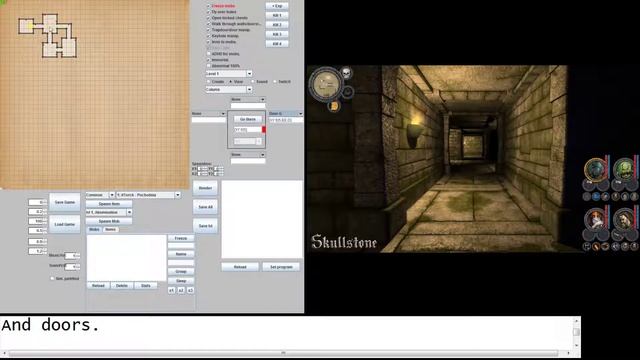Click the Group button in mob controls

(x=181, y=271)
